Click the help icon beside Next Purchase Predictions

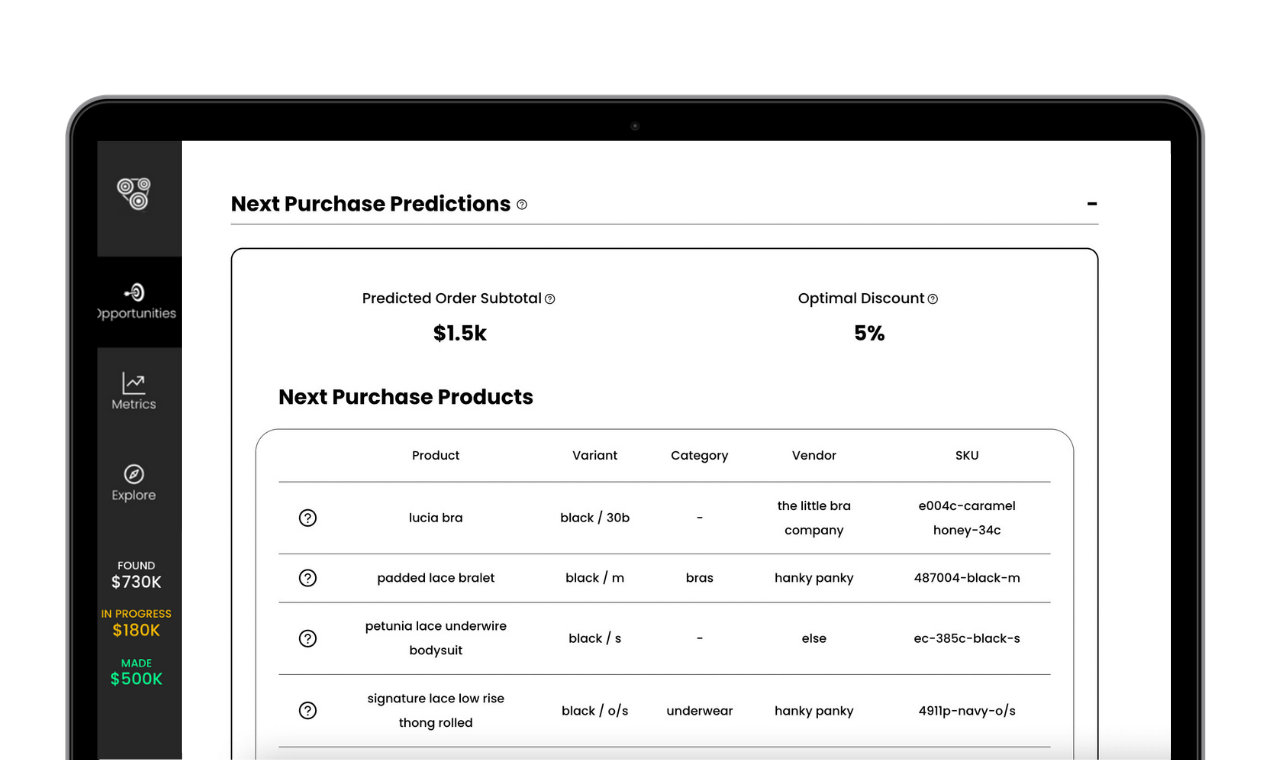pos(522,205)
